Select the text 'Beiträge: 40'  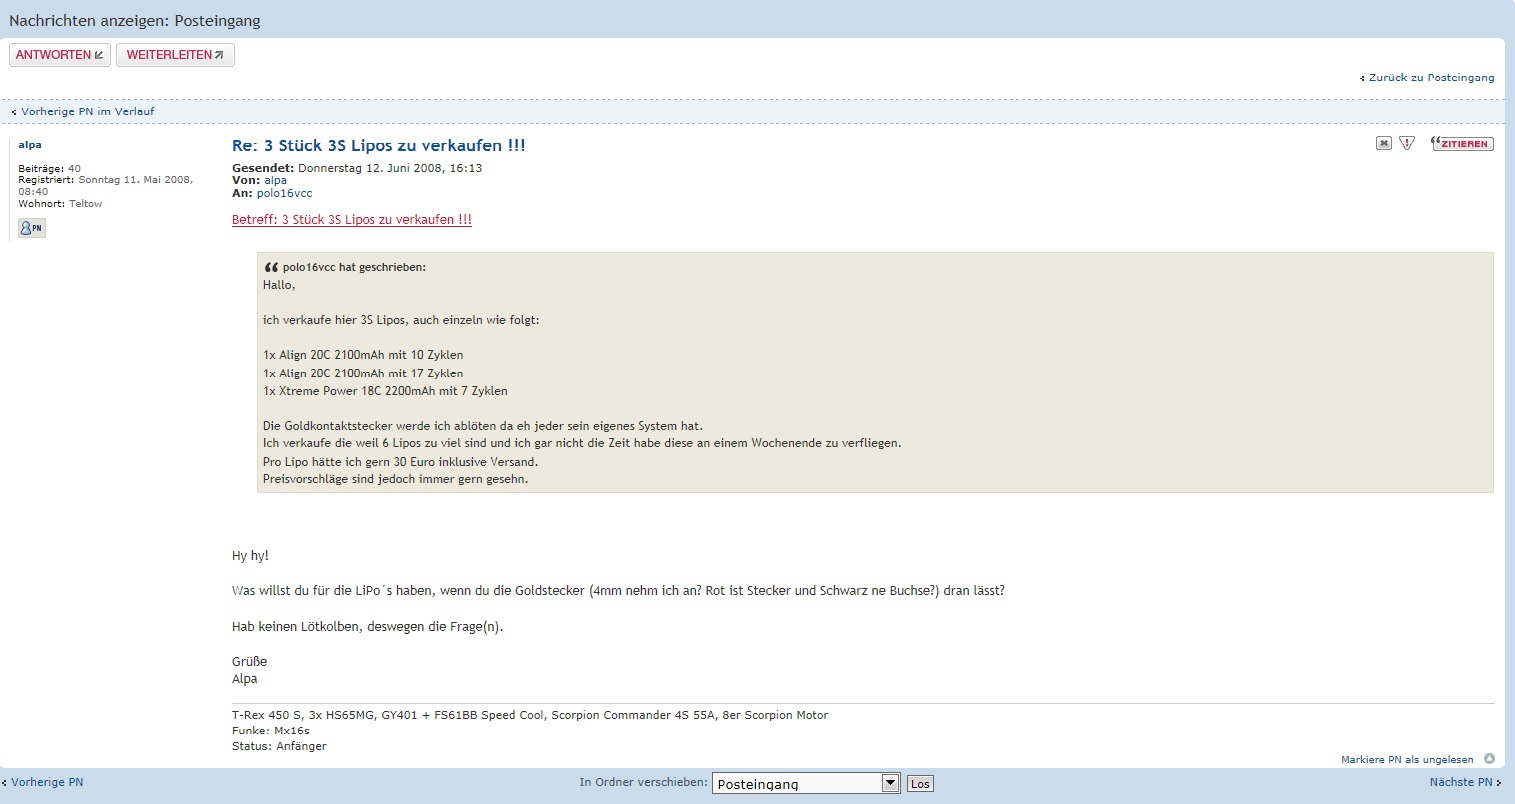pos(49,169)
